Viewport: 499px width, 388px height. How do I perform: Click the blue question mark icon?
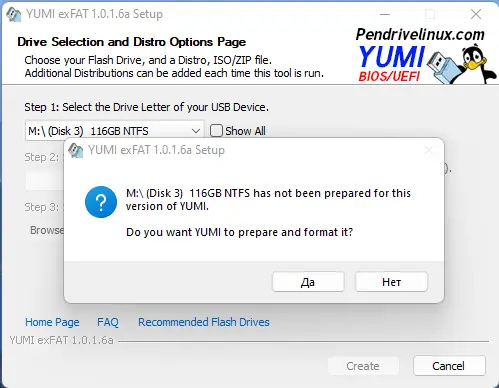click(101, 202)
